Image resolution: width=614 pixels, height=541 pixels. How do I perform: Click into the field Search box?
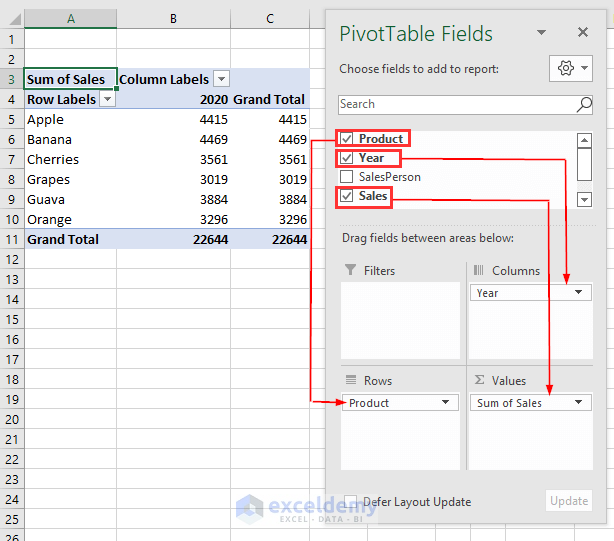(x=455, y=104)
